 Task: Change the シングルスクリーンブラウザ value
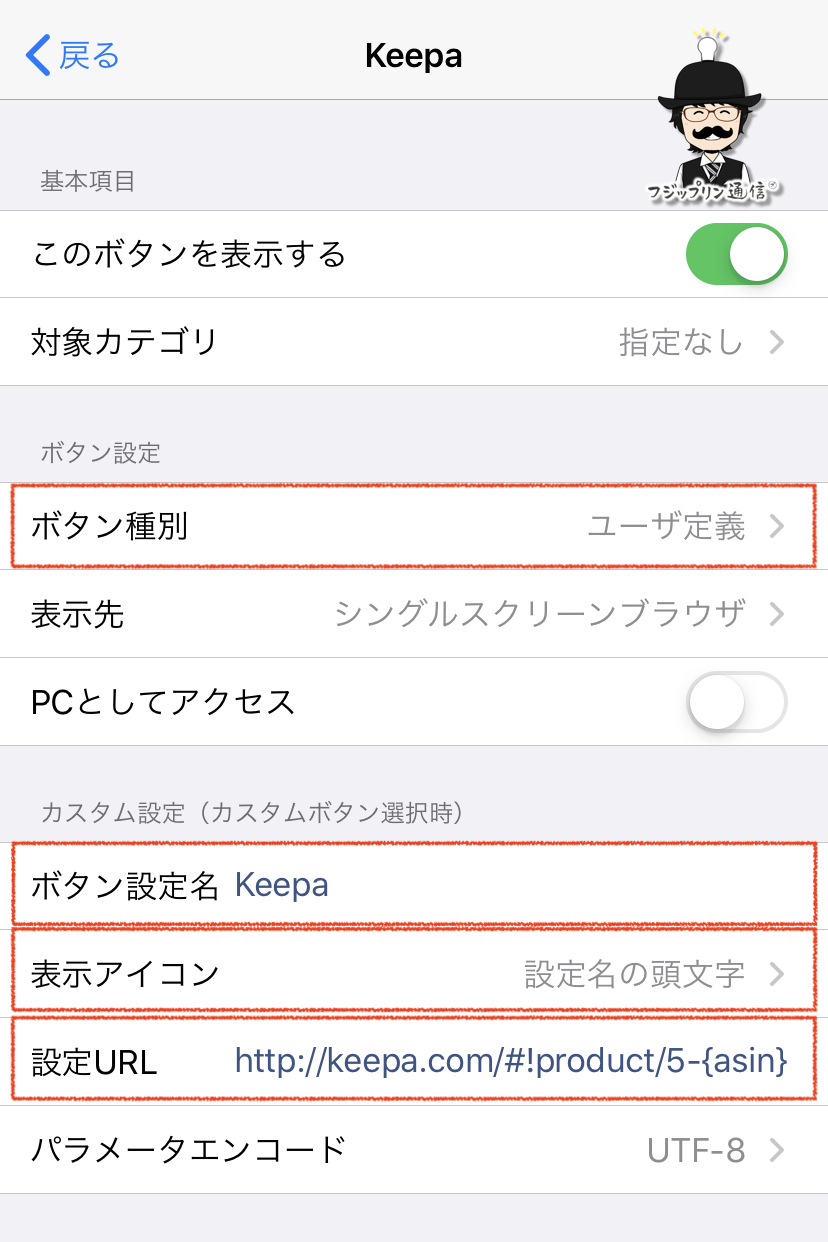(540, 614)
